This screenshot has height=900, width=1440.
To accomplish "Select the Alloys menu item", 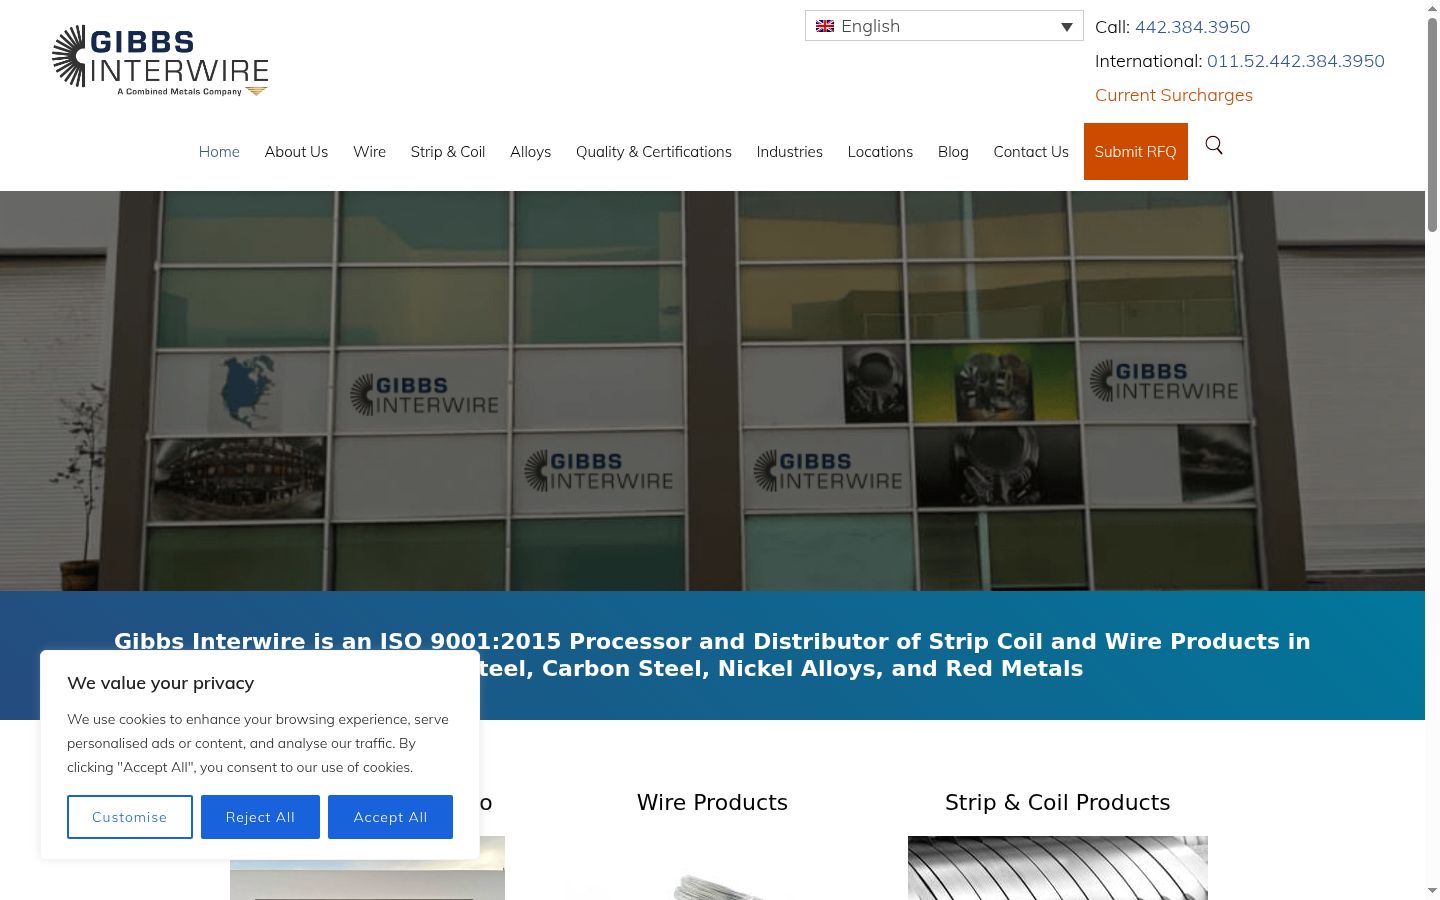I will point(530,152).
